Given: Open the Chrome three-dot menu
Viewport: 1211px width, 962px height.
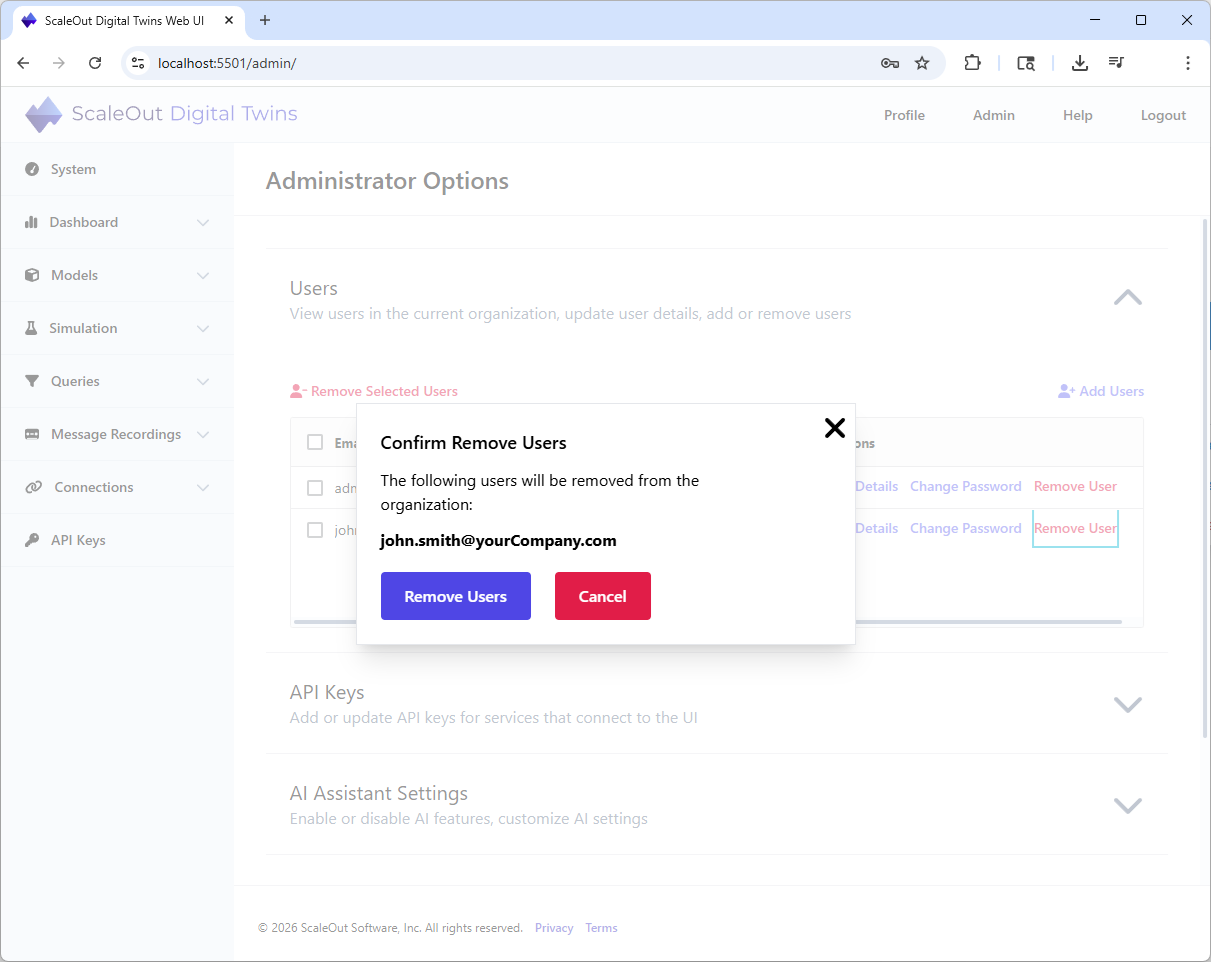Looking at the screenshot, I should [x=1188, y=63].
